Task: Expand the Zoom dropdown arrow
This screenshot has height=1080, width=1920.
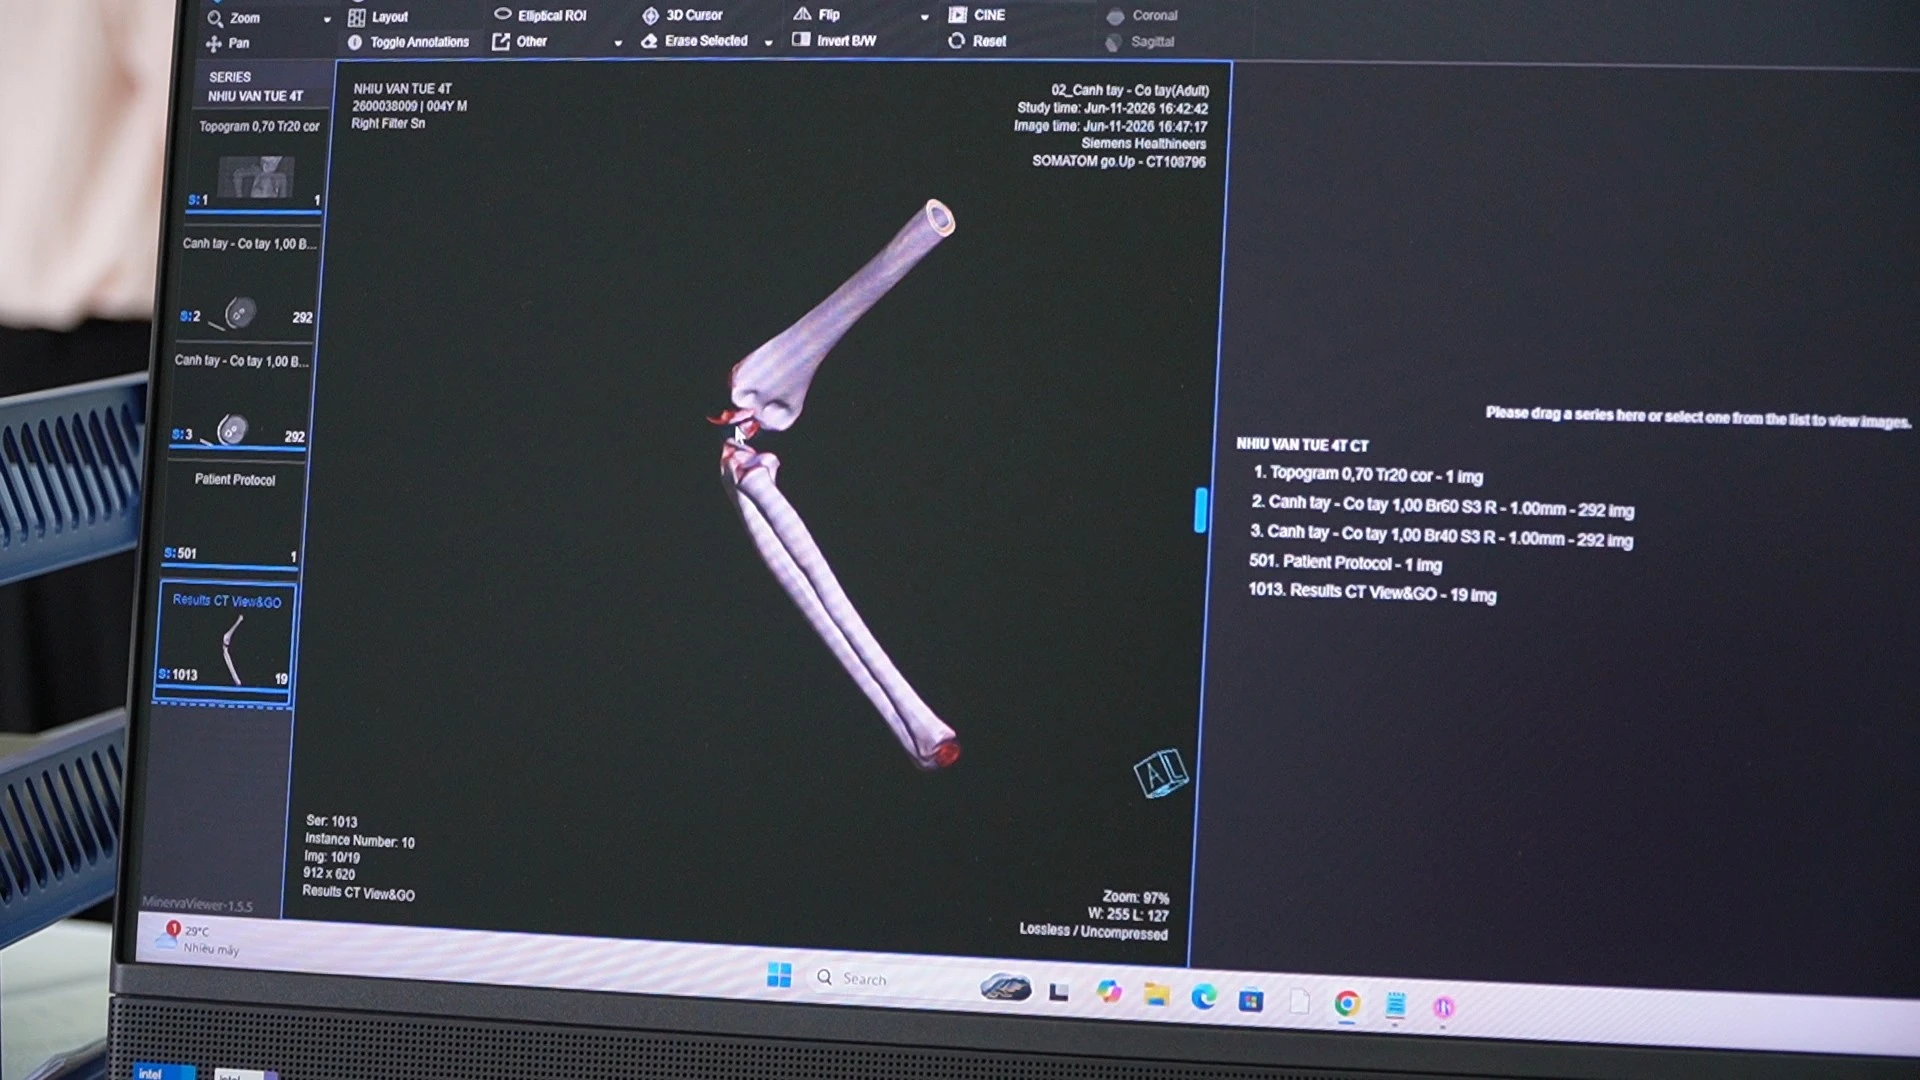Action: tap(327, 19)
